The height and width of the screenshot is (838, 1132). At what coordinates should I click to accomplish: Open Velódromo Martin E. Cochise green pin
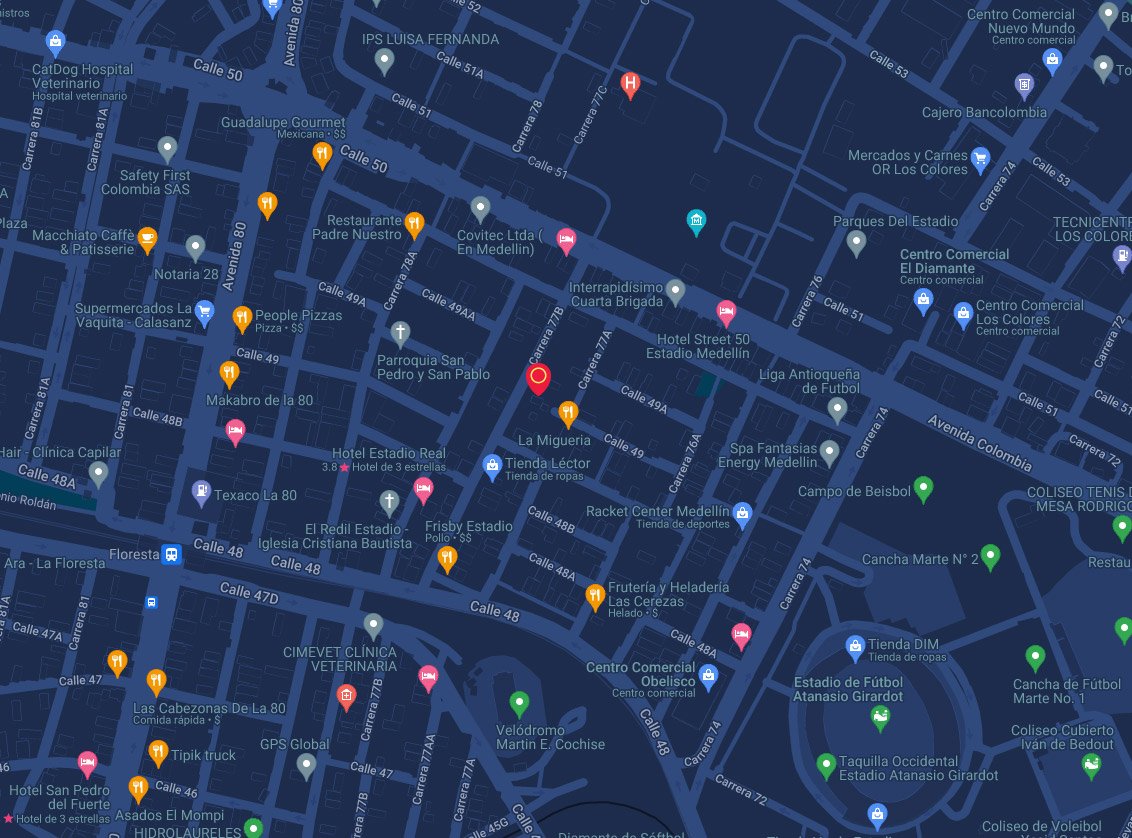click(x=519, y=703)
